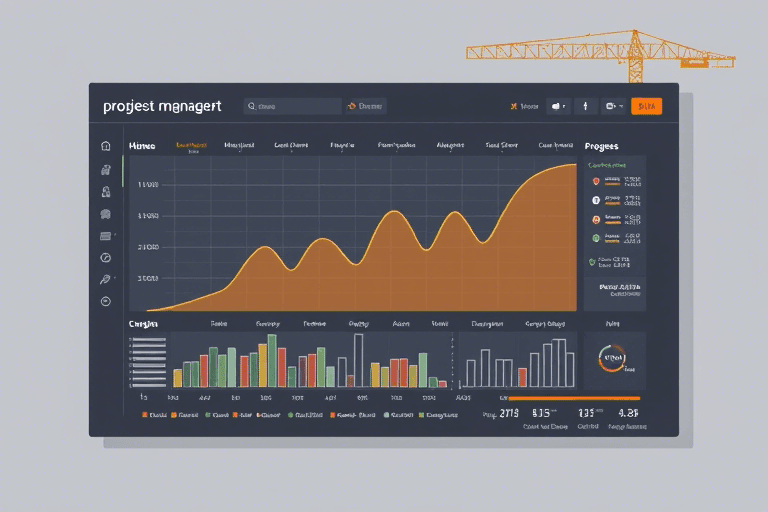
Task: Adjust the orange progress bar below bar charts
Action: [x=574, y=398]
